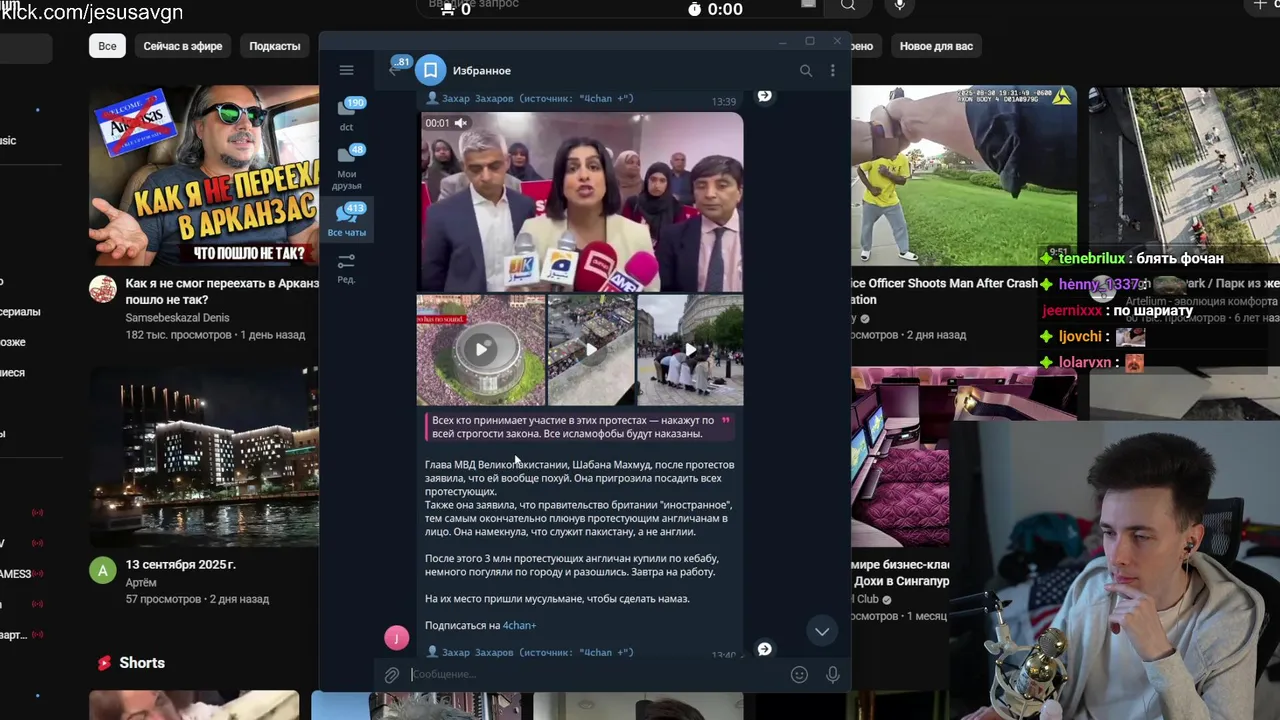Viewport: 1280px width, 720px height.
Task: Open the Arkansas video thumbnail on YouTube
Action: (x=204, y=176)
